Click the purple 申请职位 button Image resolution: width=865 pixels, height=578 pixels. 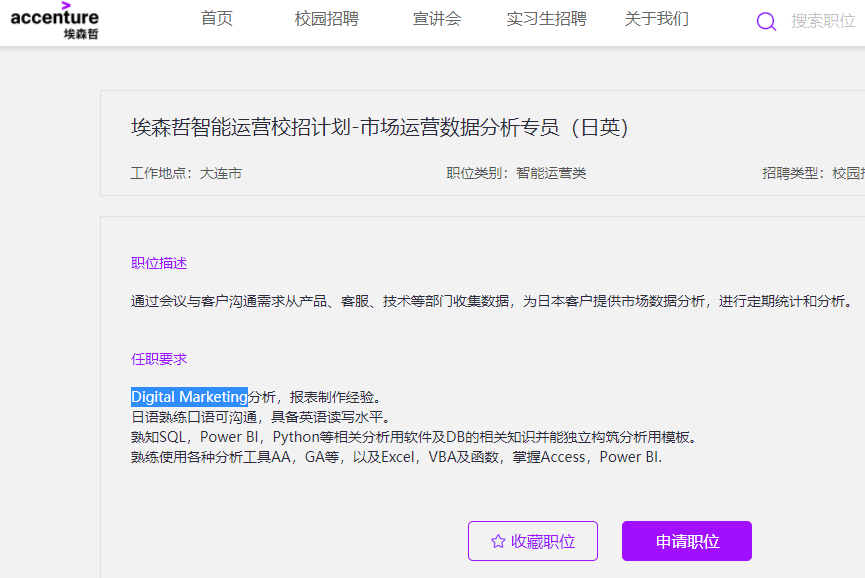click(x=687, y=541)
